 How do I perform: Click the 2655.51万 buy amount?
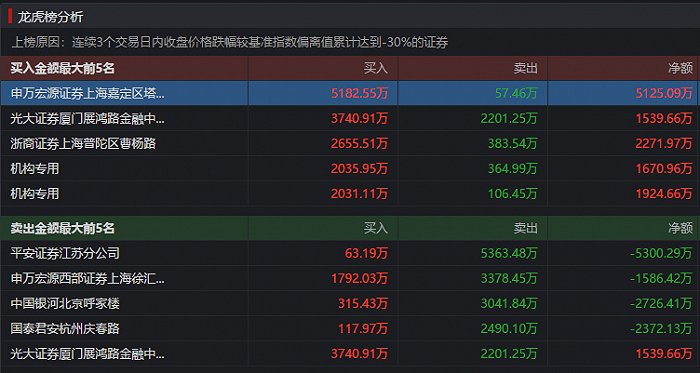359,143
